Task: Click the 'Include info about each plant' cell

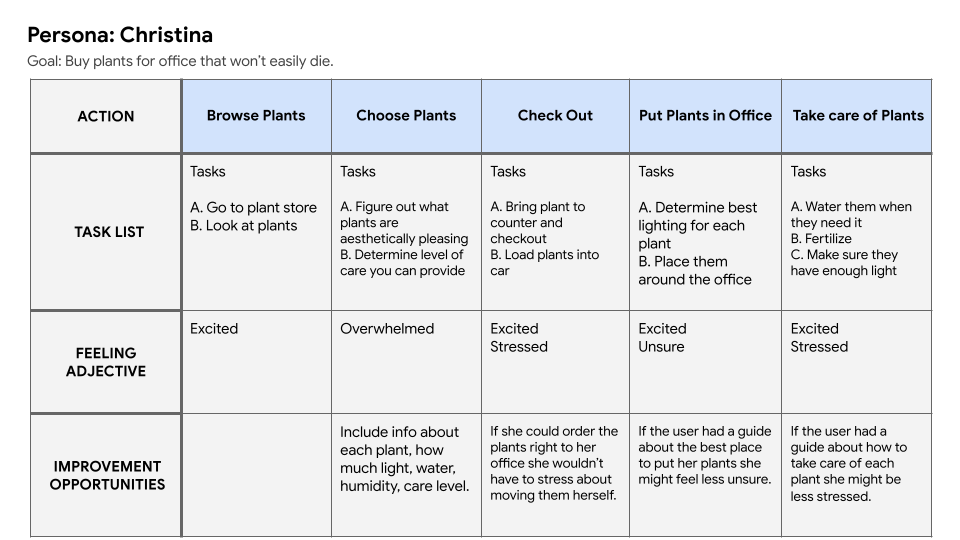Action: [407, 475]
